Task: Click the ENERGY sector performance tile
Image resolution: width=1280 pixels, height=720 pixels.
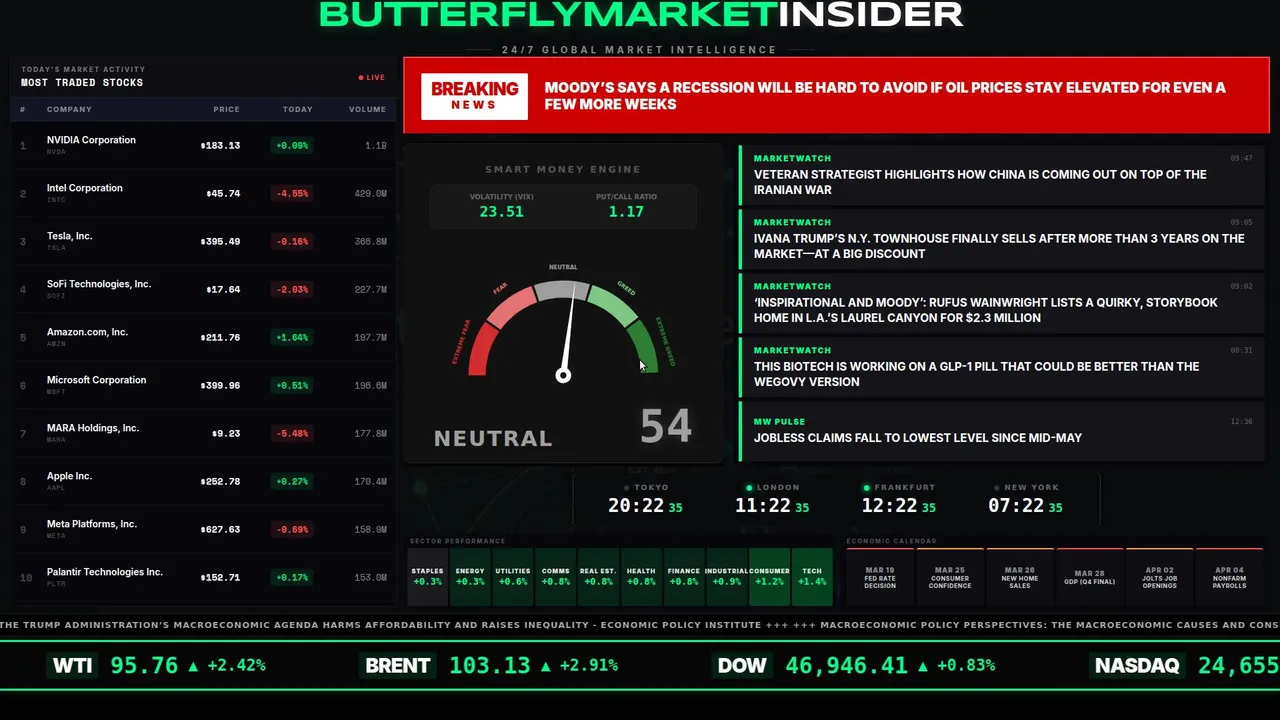Action: [470, 577]
